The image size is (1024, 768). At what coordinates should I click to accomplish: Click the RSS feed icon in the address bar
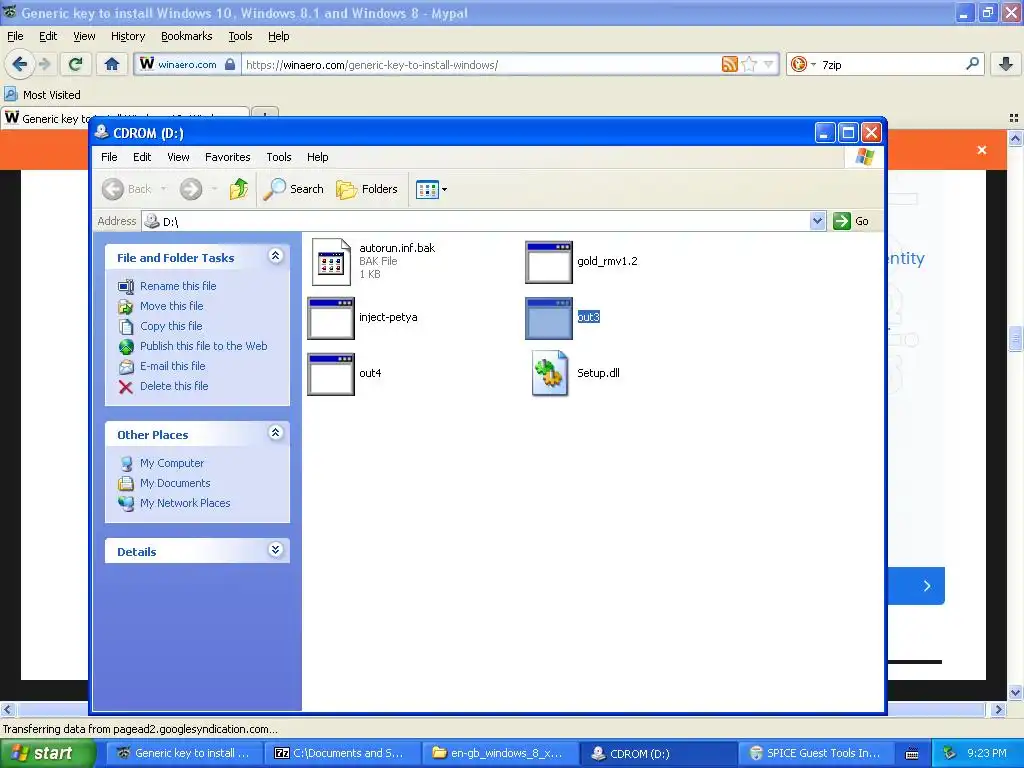coord(729,64)
